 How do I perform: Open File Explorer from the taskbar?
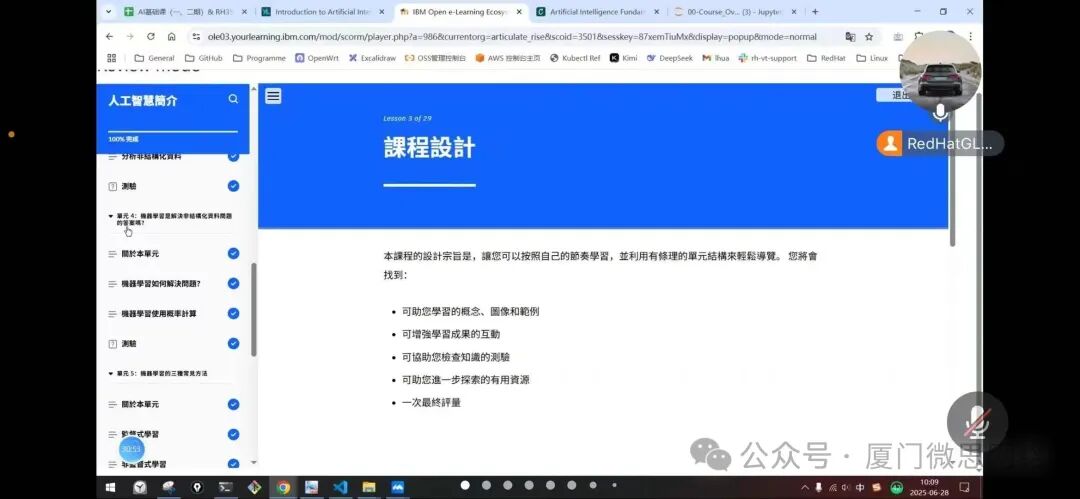click(x=369, y=487)
